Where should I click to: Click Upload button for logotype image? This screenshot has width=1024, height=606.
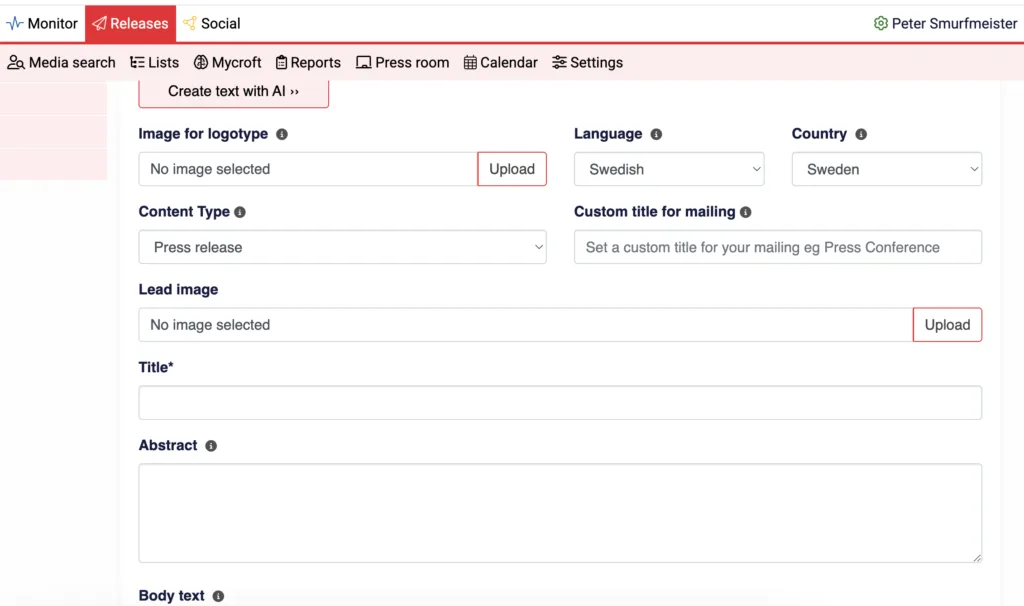(x=512, y=169)
